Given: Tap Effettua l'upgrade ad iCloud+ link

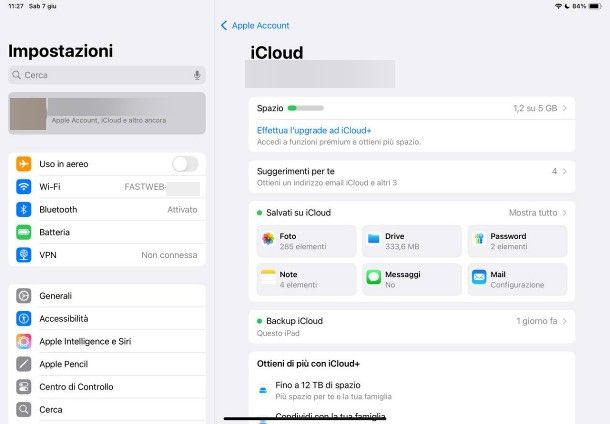Looking at the screenshot, I should 314,130.
